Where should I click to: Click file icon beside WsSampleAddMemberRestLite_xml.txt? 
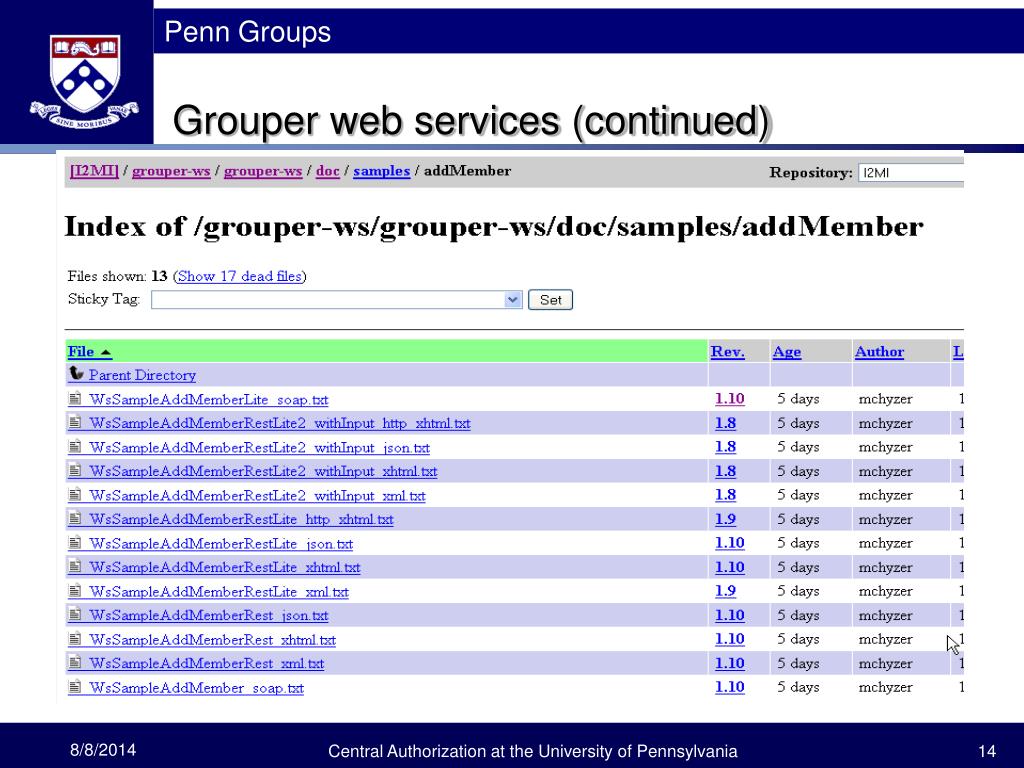click(x=75, y=590)
